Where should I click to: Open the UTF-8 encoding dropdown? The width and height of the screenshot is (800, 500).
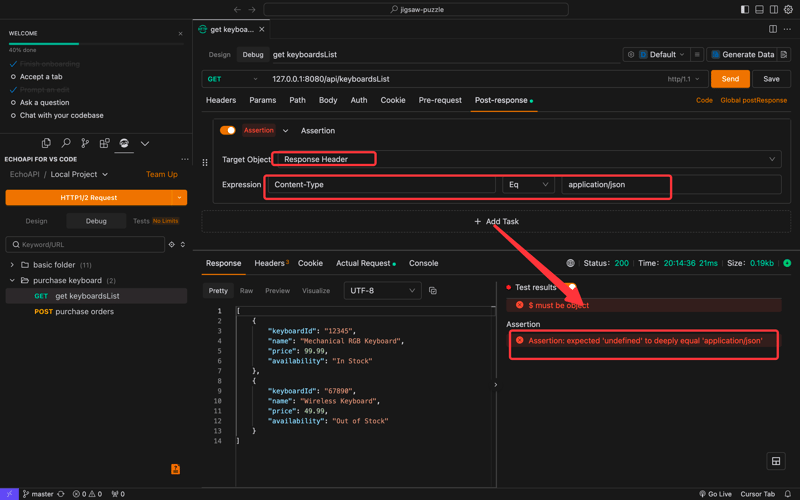tap(382, 291)
